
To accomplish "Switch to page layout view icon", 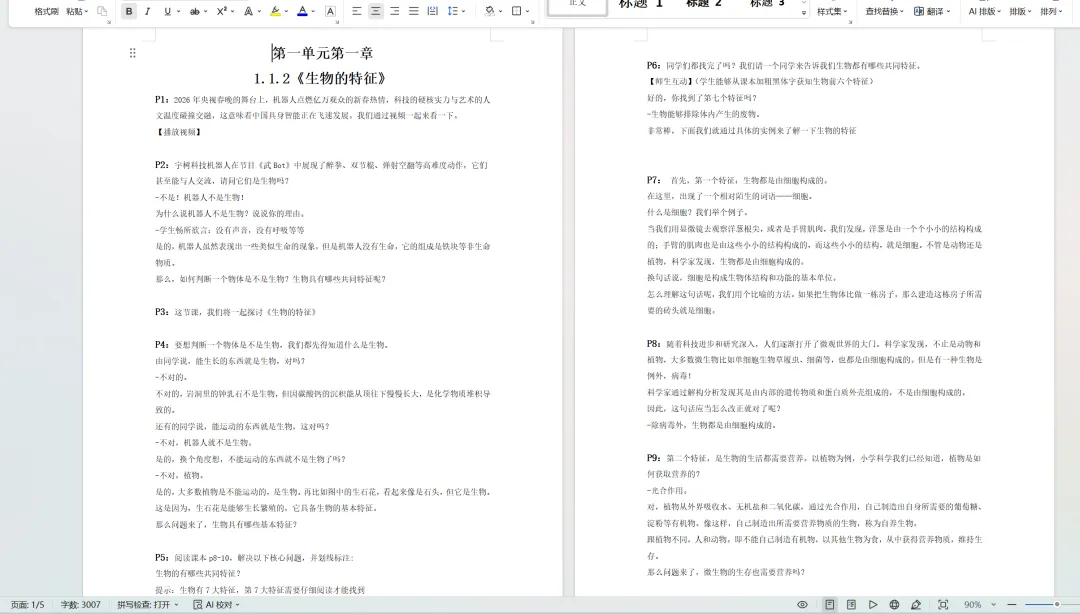I will click(830, 604).
